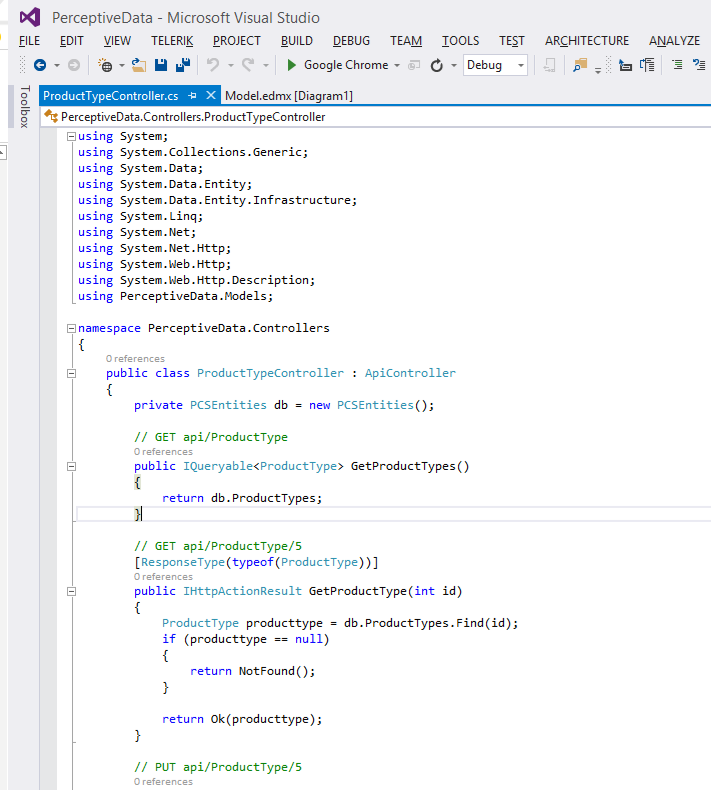The height and width of the screenshot is (790, 711).
Task: Collapse the ProductTypeController class block
Action: (x=72, y=373)
